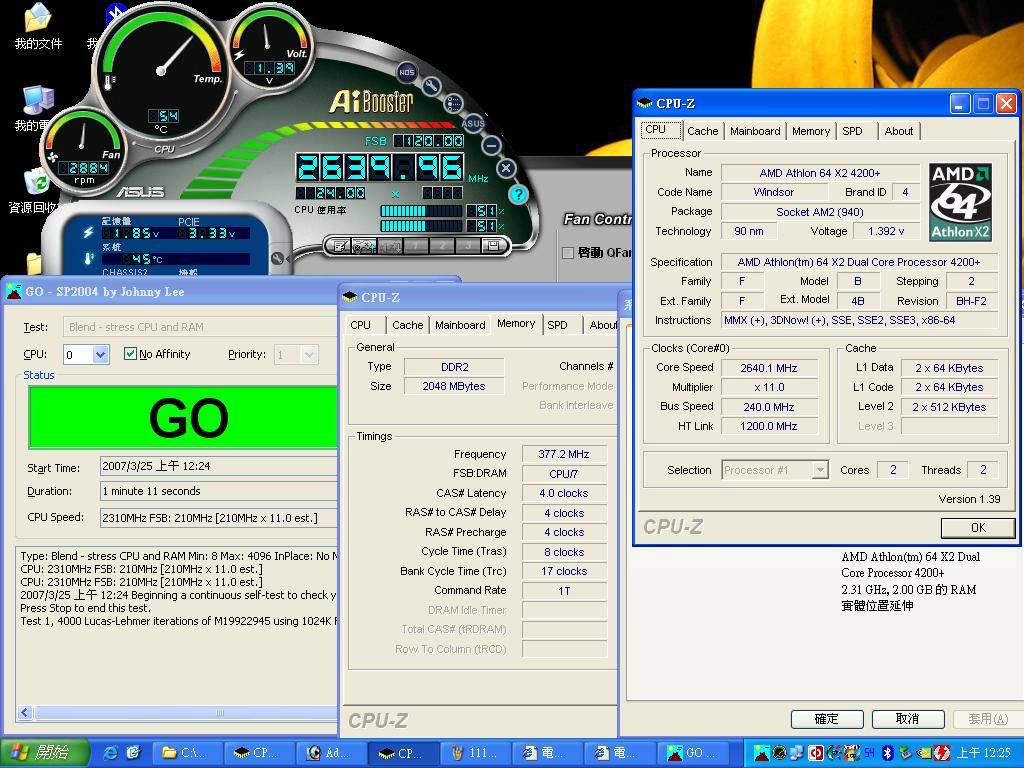Click the taskbar clock showing 12:25
This screenshot has height=768, width=1024.
tap(983, 753)
